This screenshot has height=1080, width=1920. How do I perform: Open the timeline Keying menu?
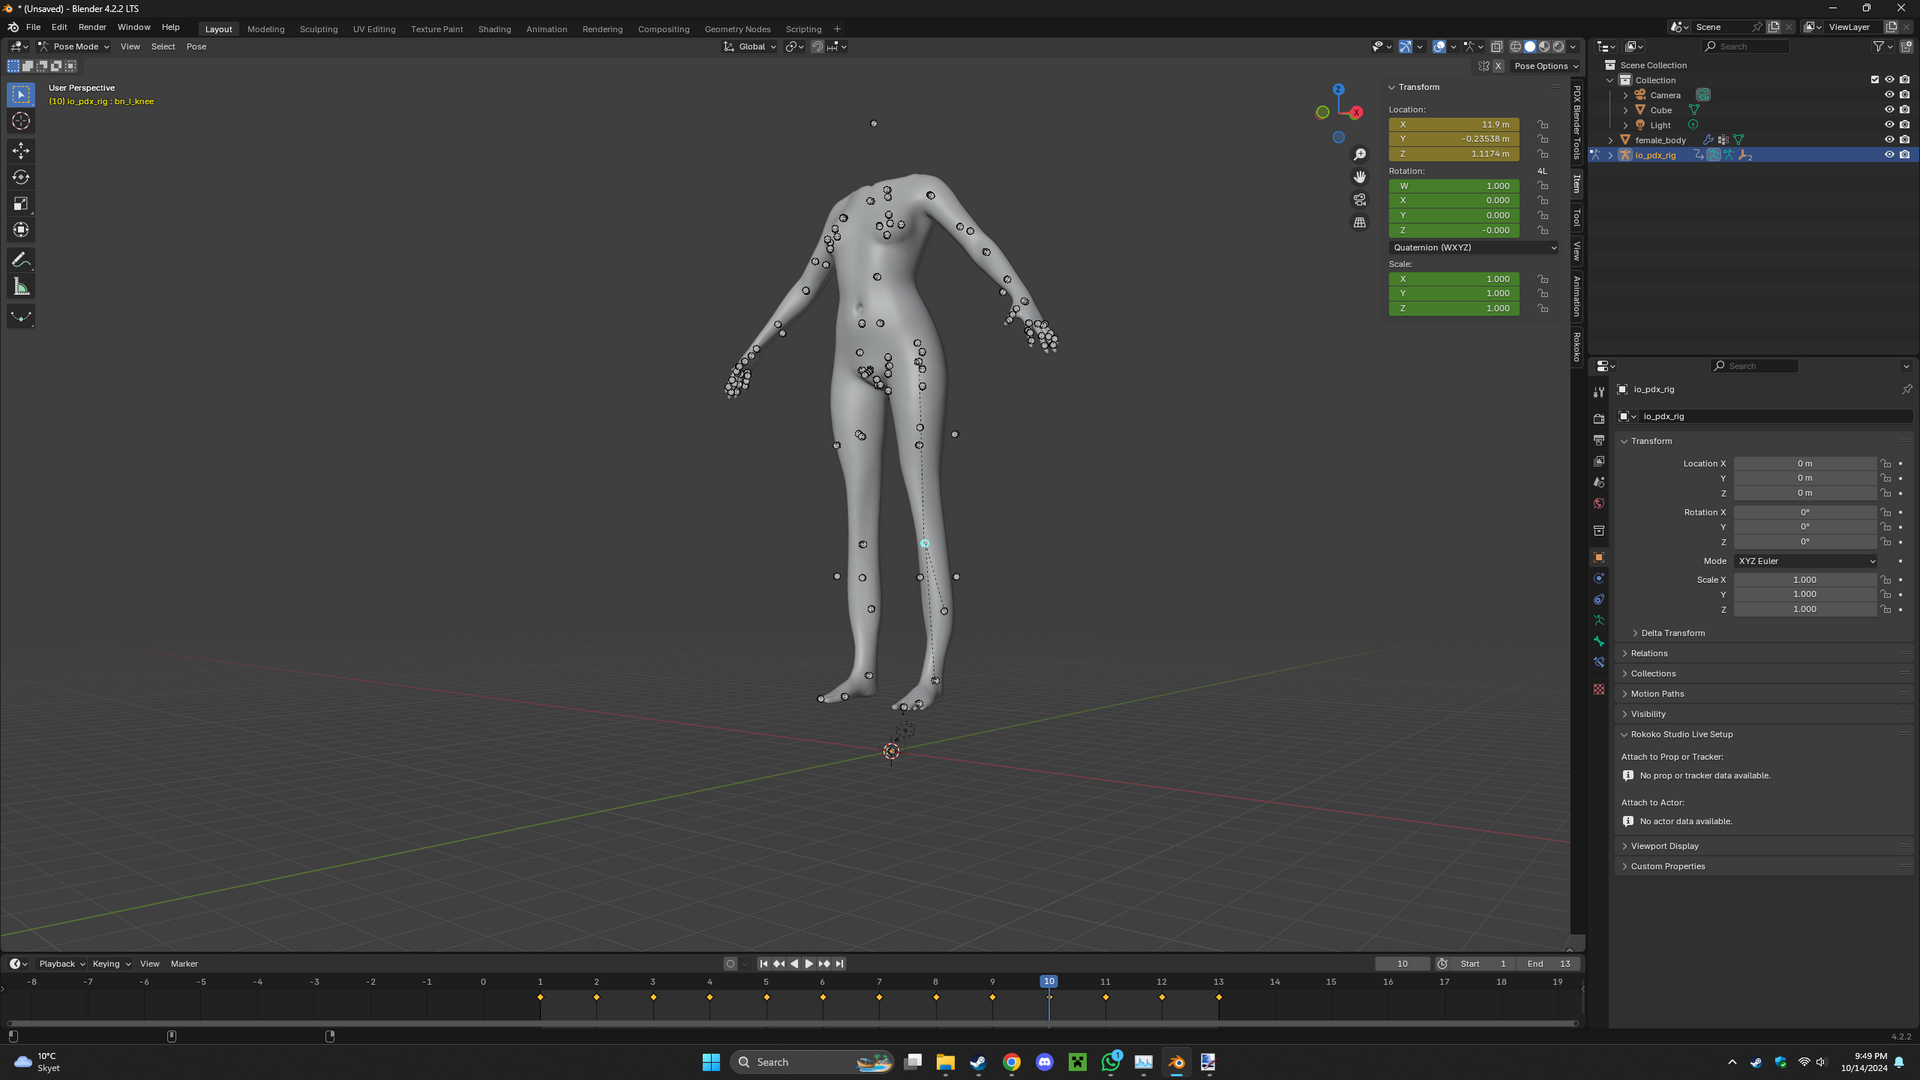(111, 964)
